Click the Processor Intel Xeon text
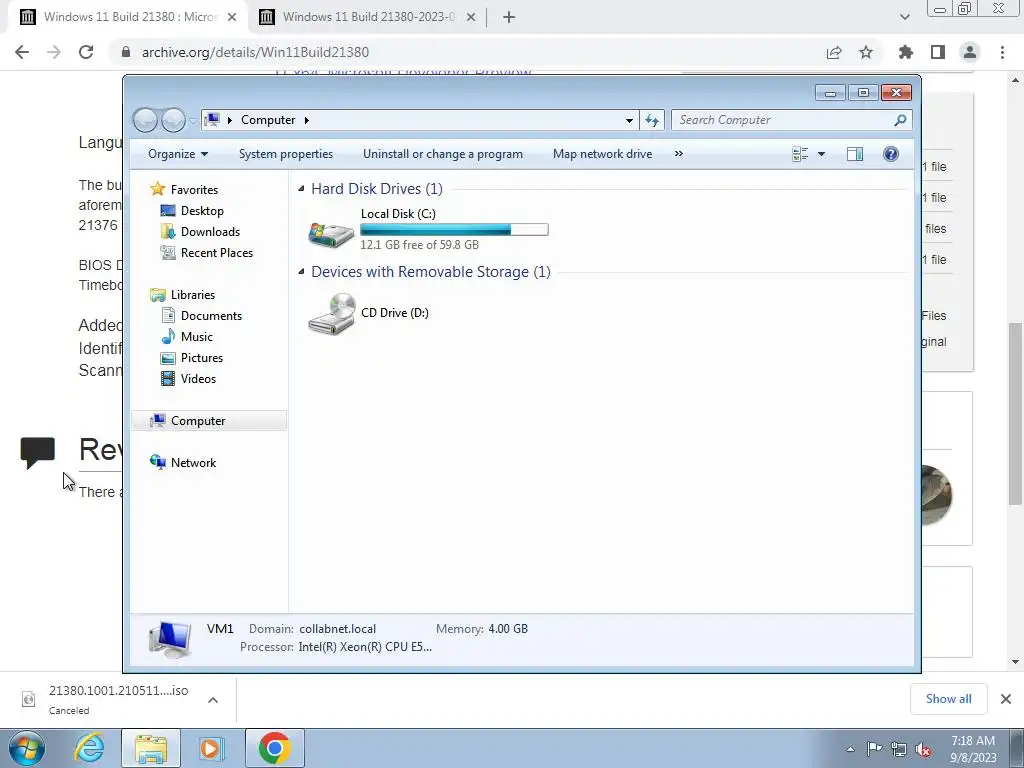The height and width of the screenshot is (768, 1024). [x=365, y=647]
